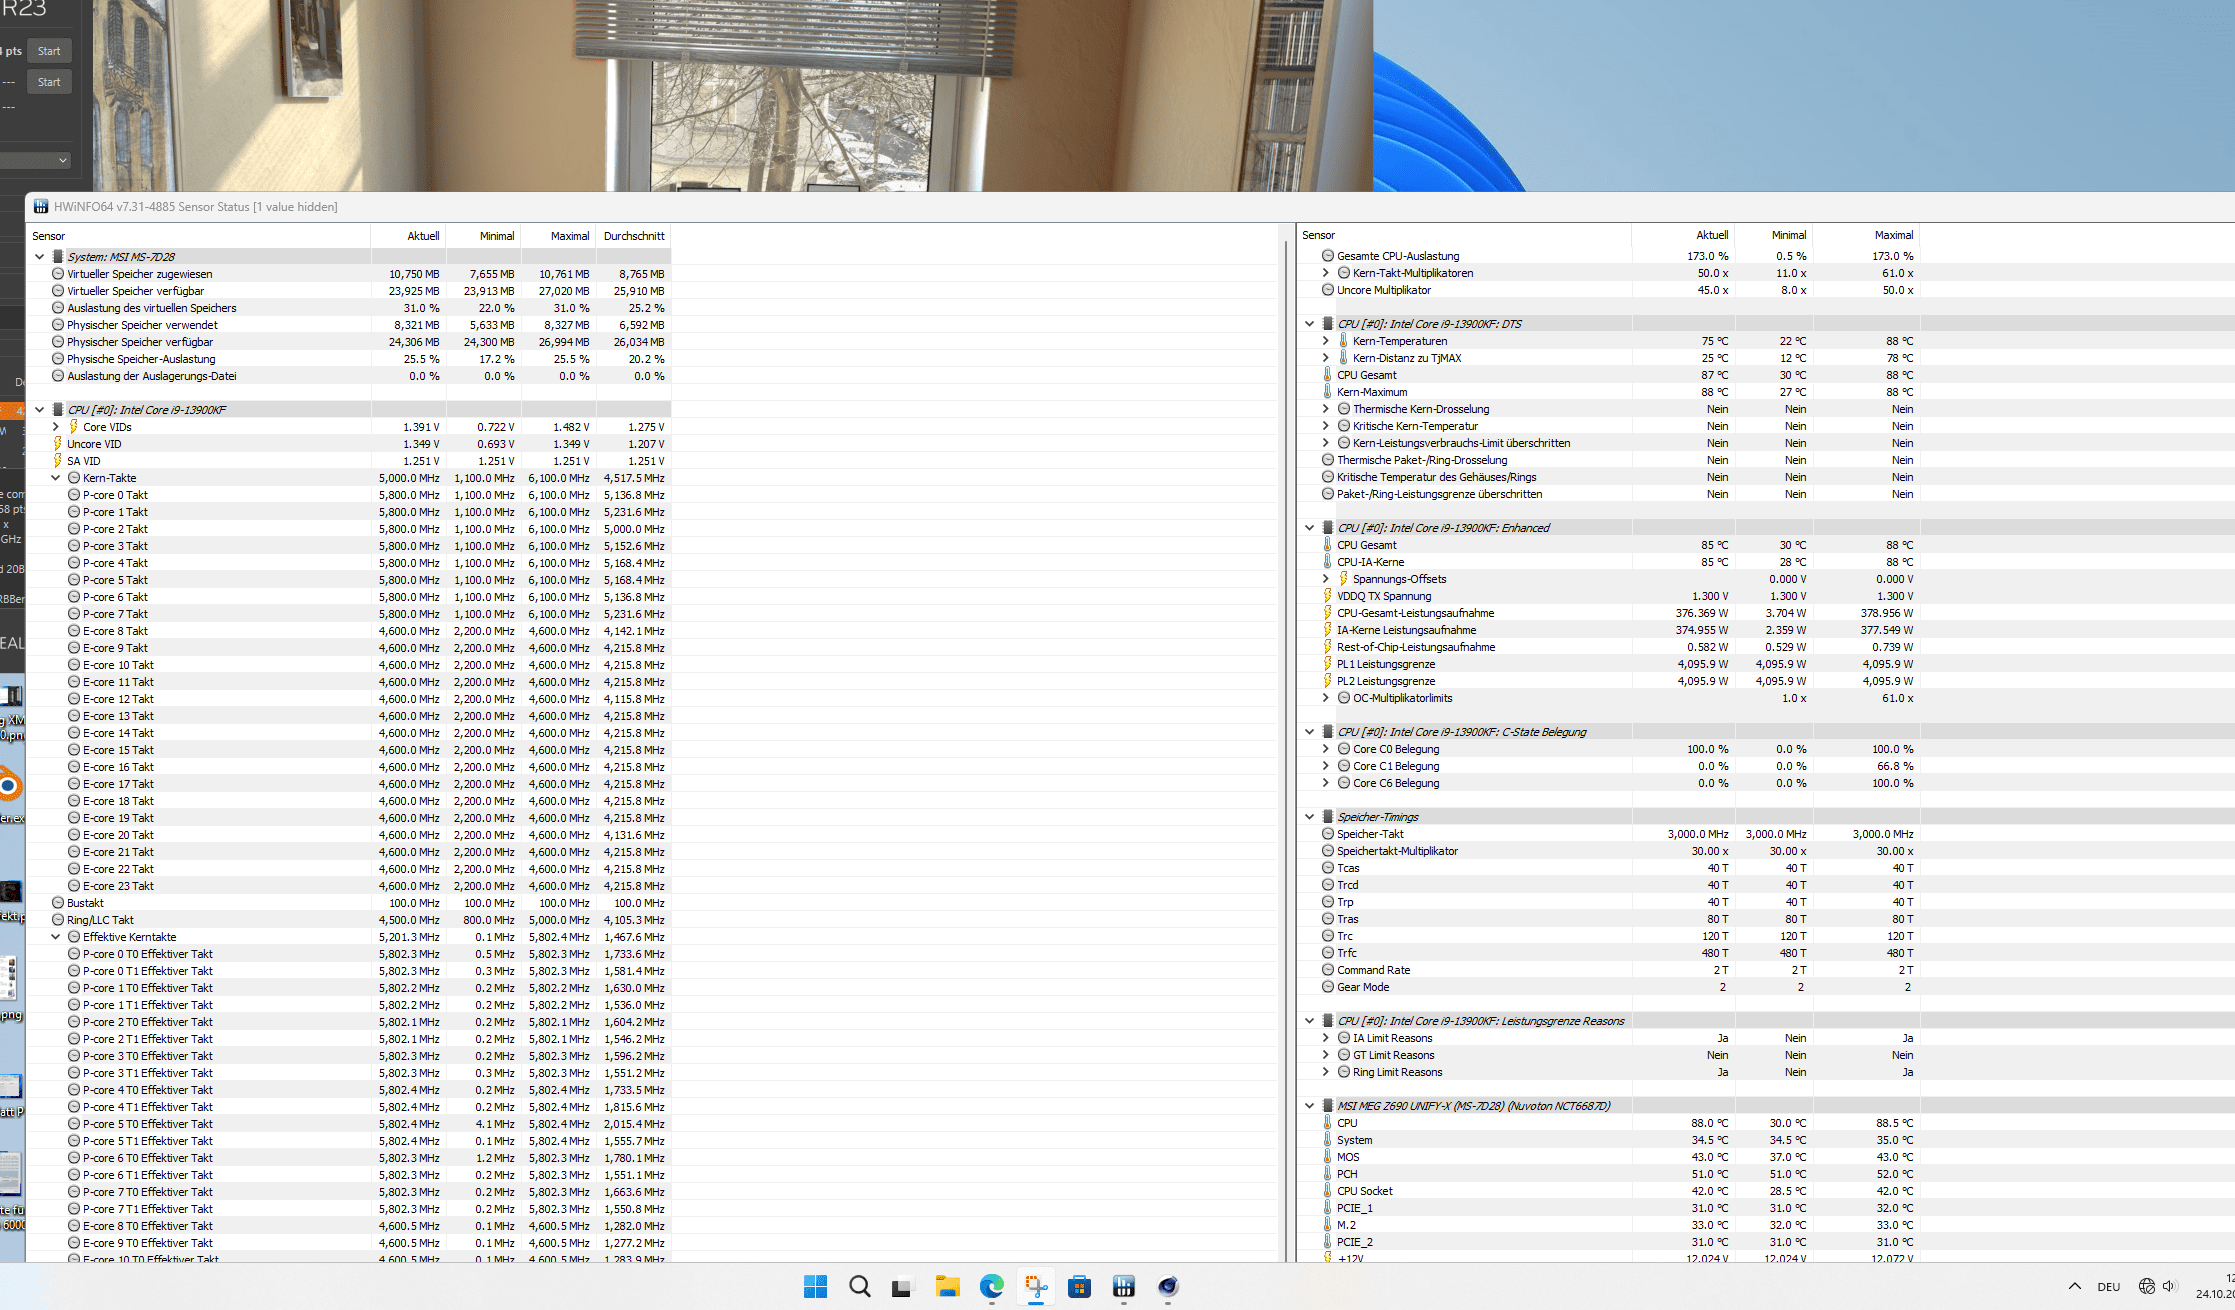Click the HWiNFO64 title bar icon
Screen dimensions: 2235x1310
[x=41, y=207]
